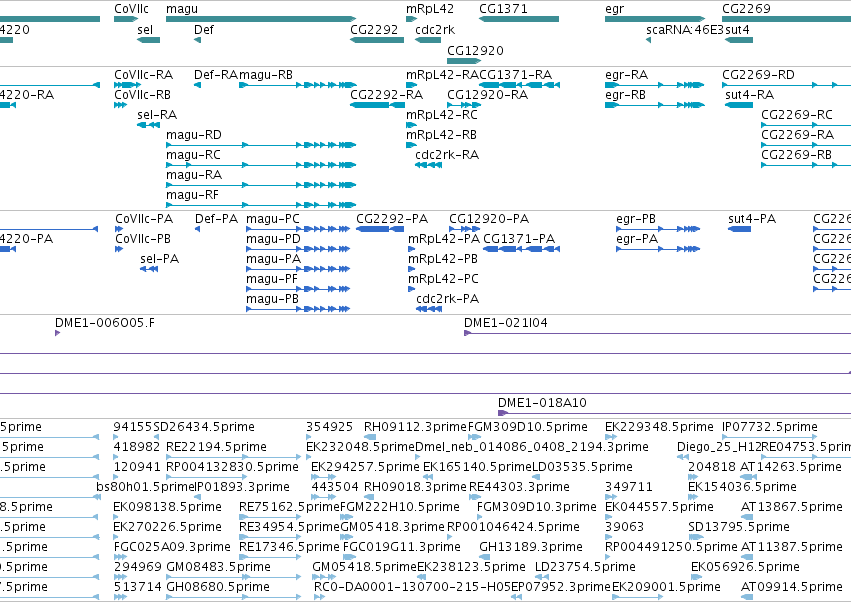Select the EK229348.5prime EST glyph

pyautogui.click(x=611, y=437)
